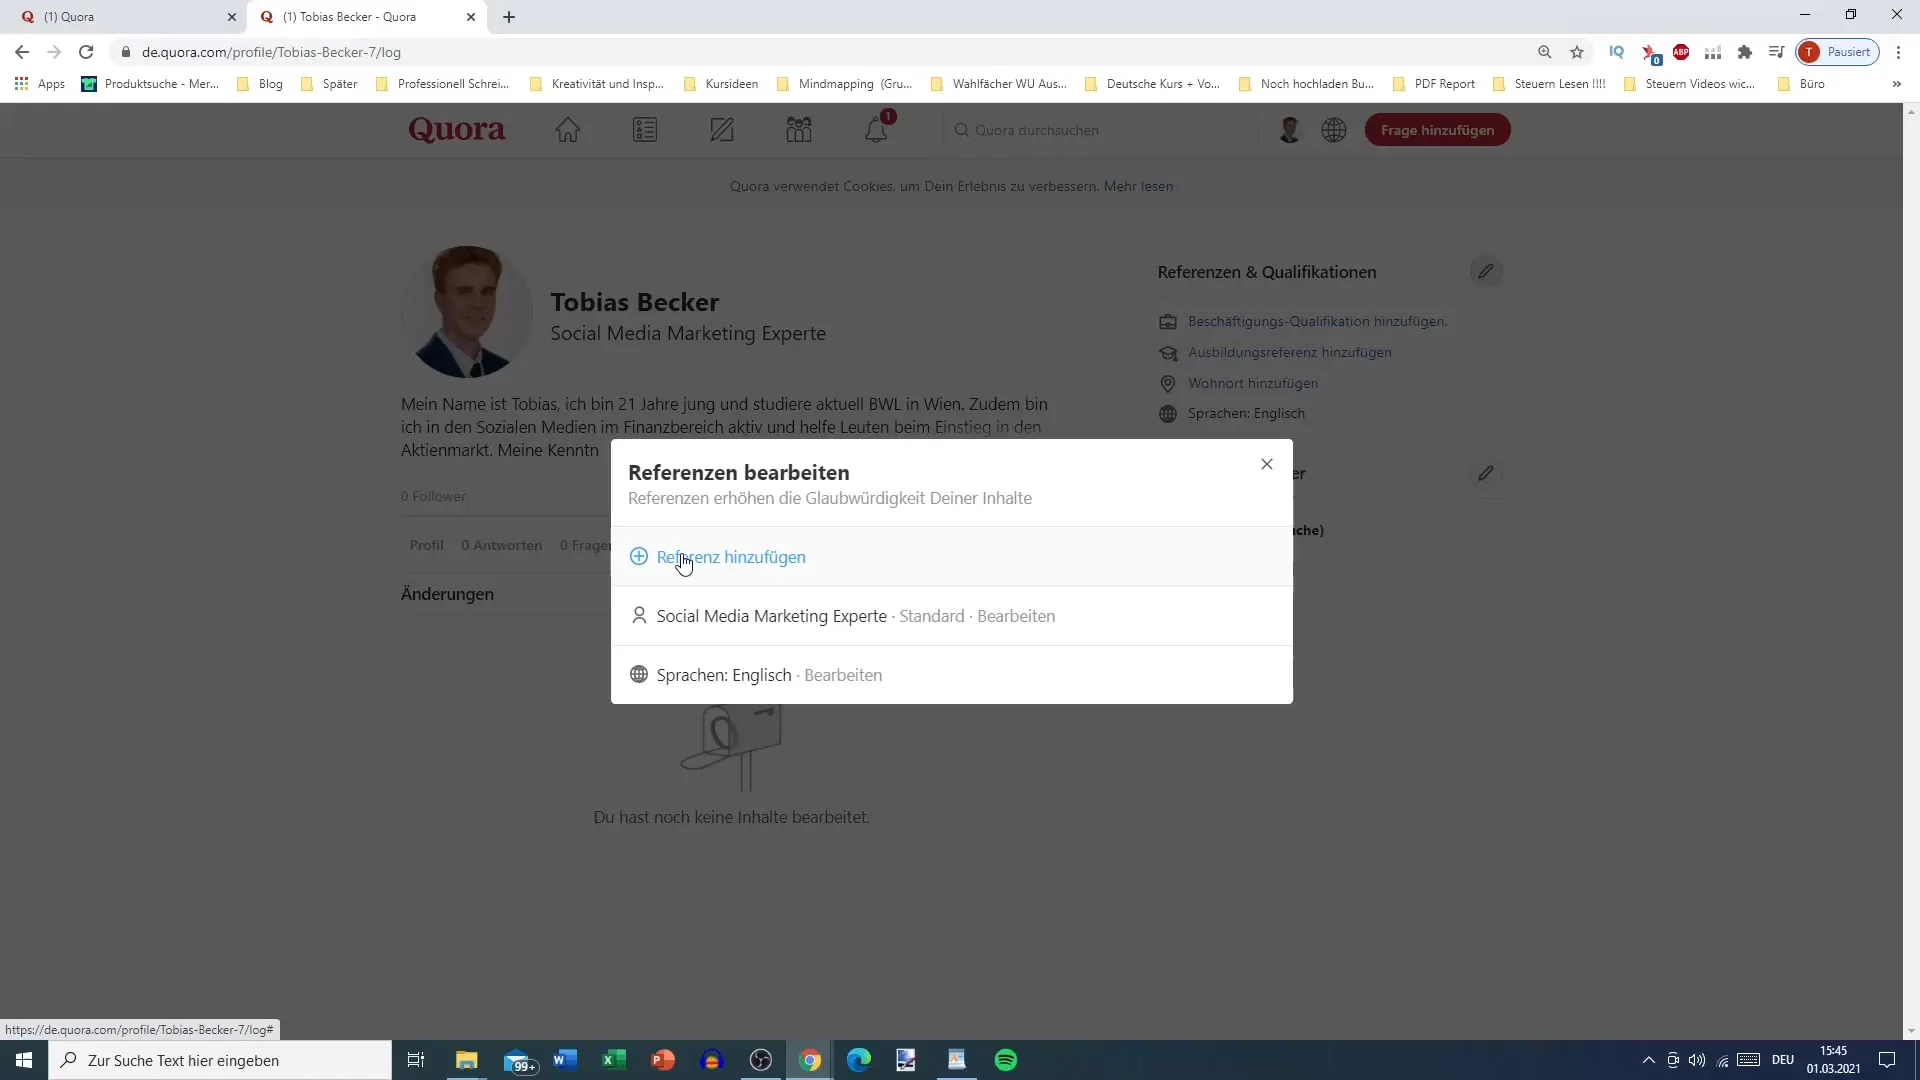Open notifications bell icon
The width and height of the screenshot is (1920, 1080).
876,130
